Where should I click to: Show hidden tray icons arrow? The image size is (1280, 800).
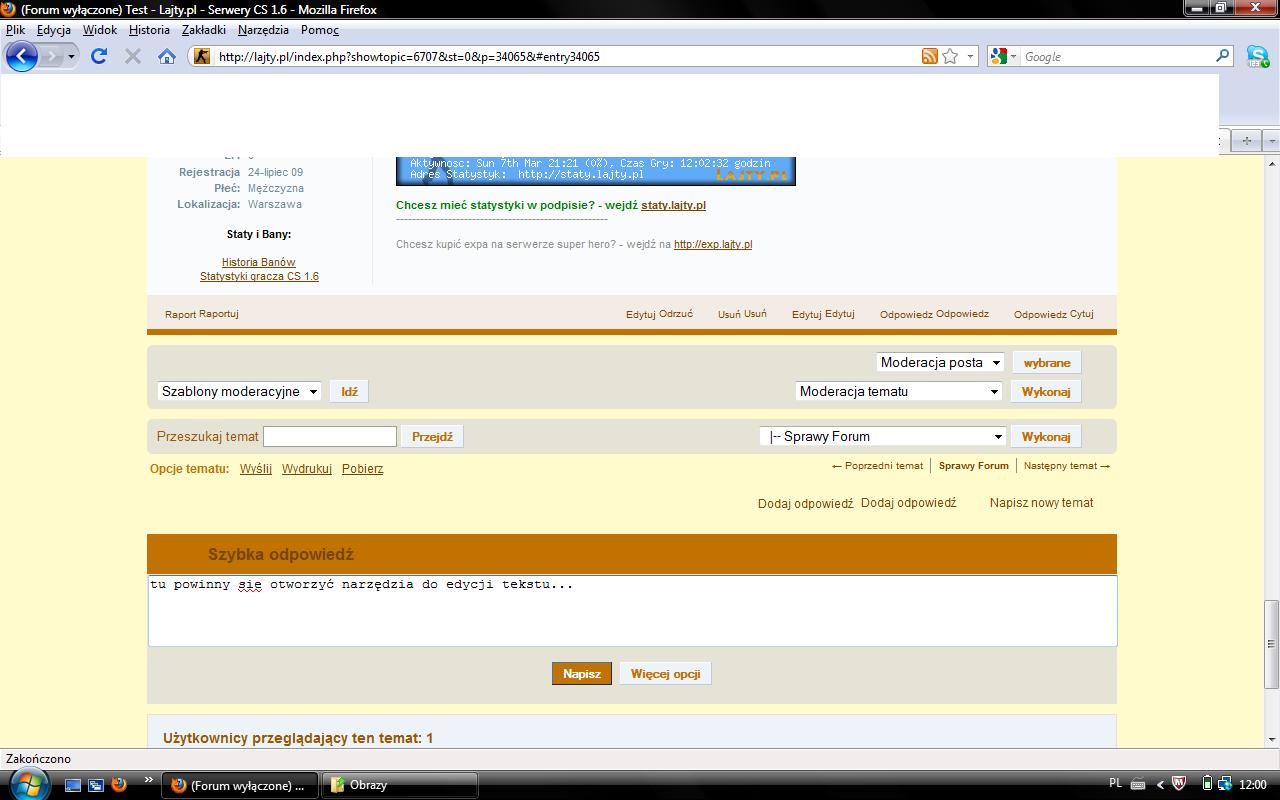[1160, 784]
